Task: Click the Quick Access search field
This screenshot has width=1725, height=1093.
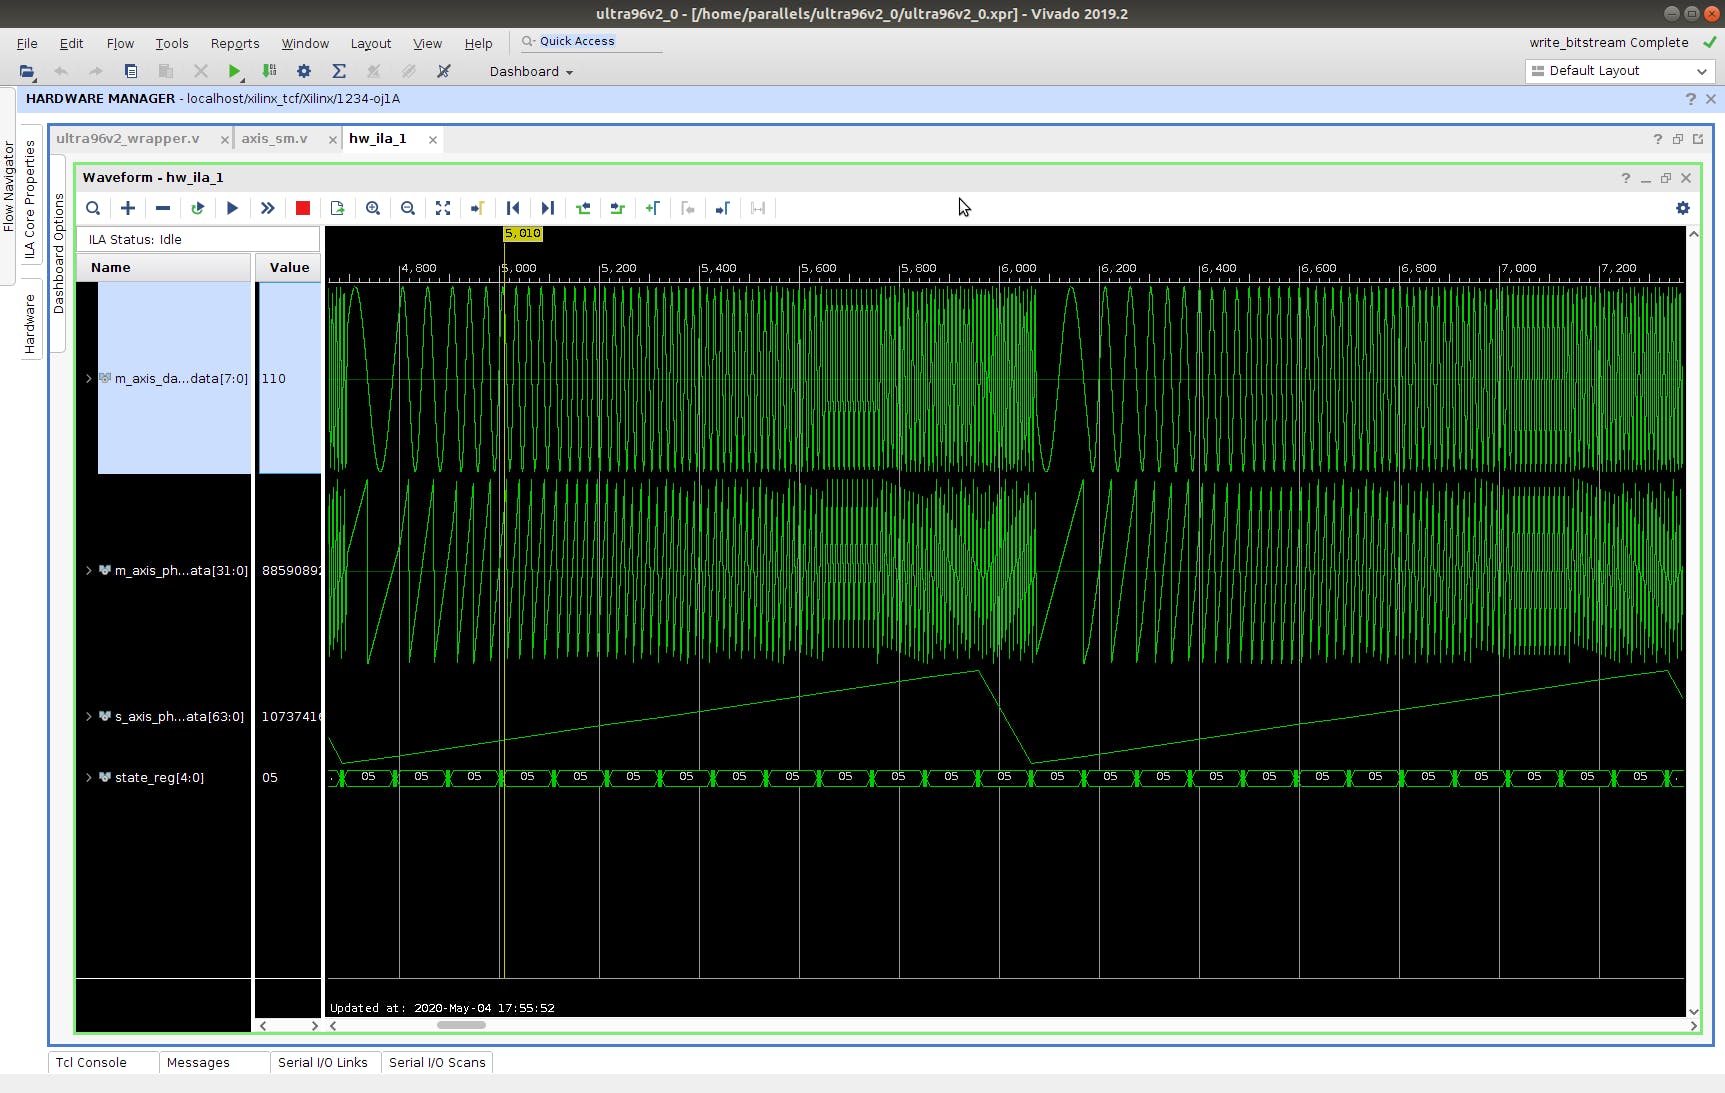Action: click(590, 41)
